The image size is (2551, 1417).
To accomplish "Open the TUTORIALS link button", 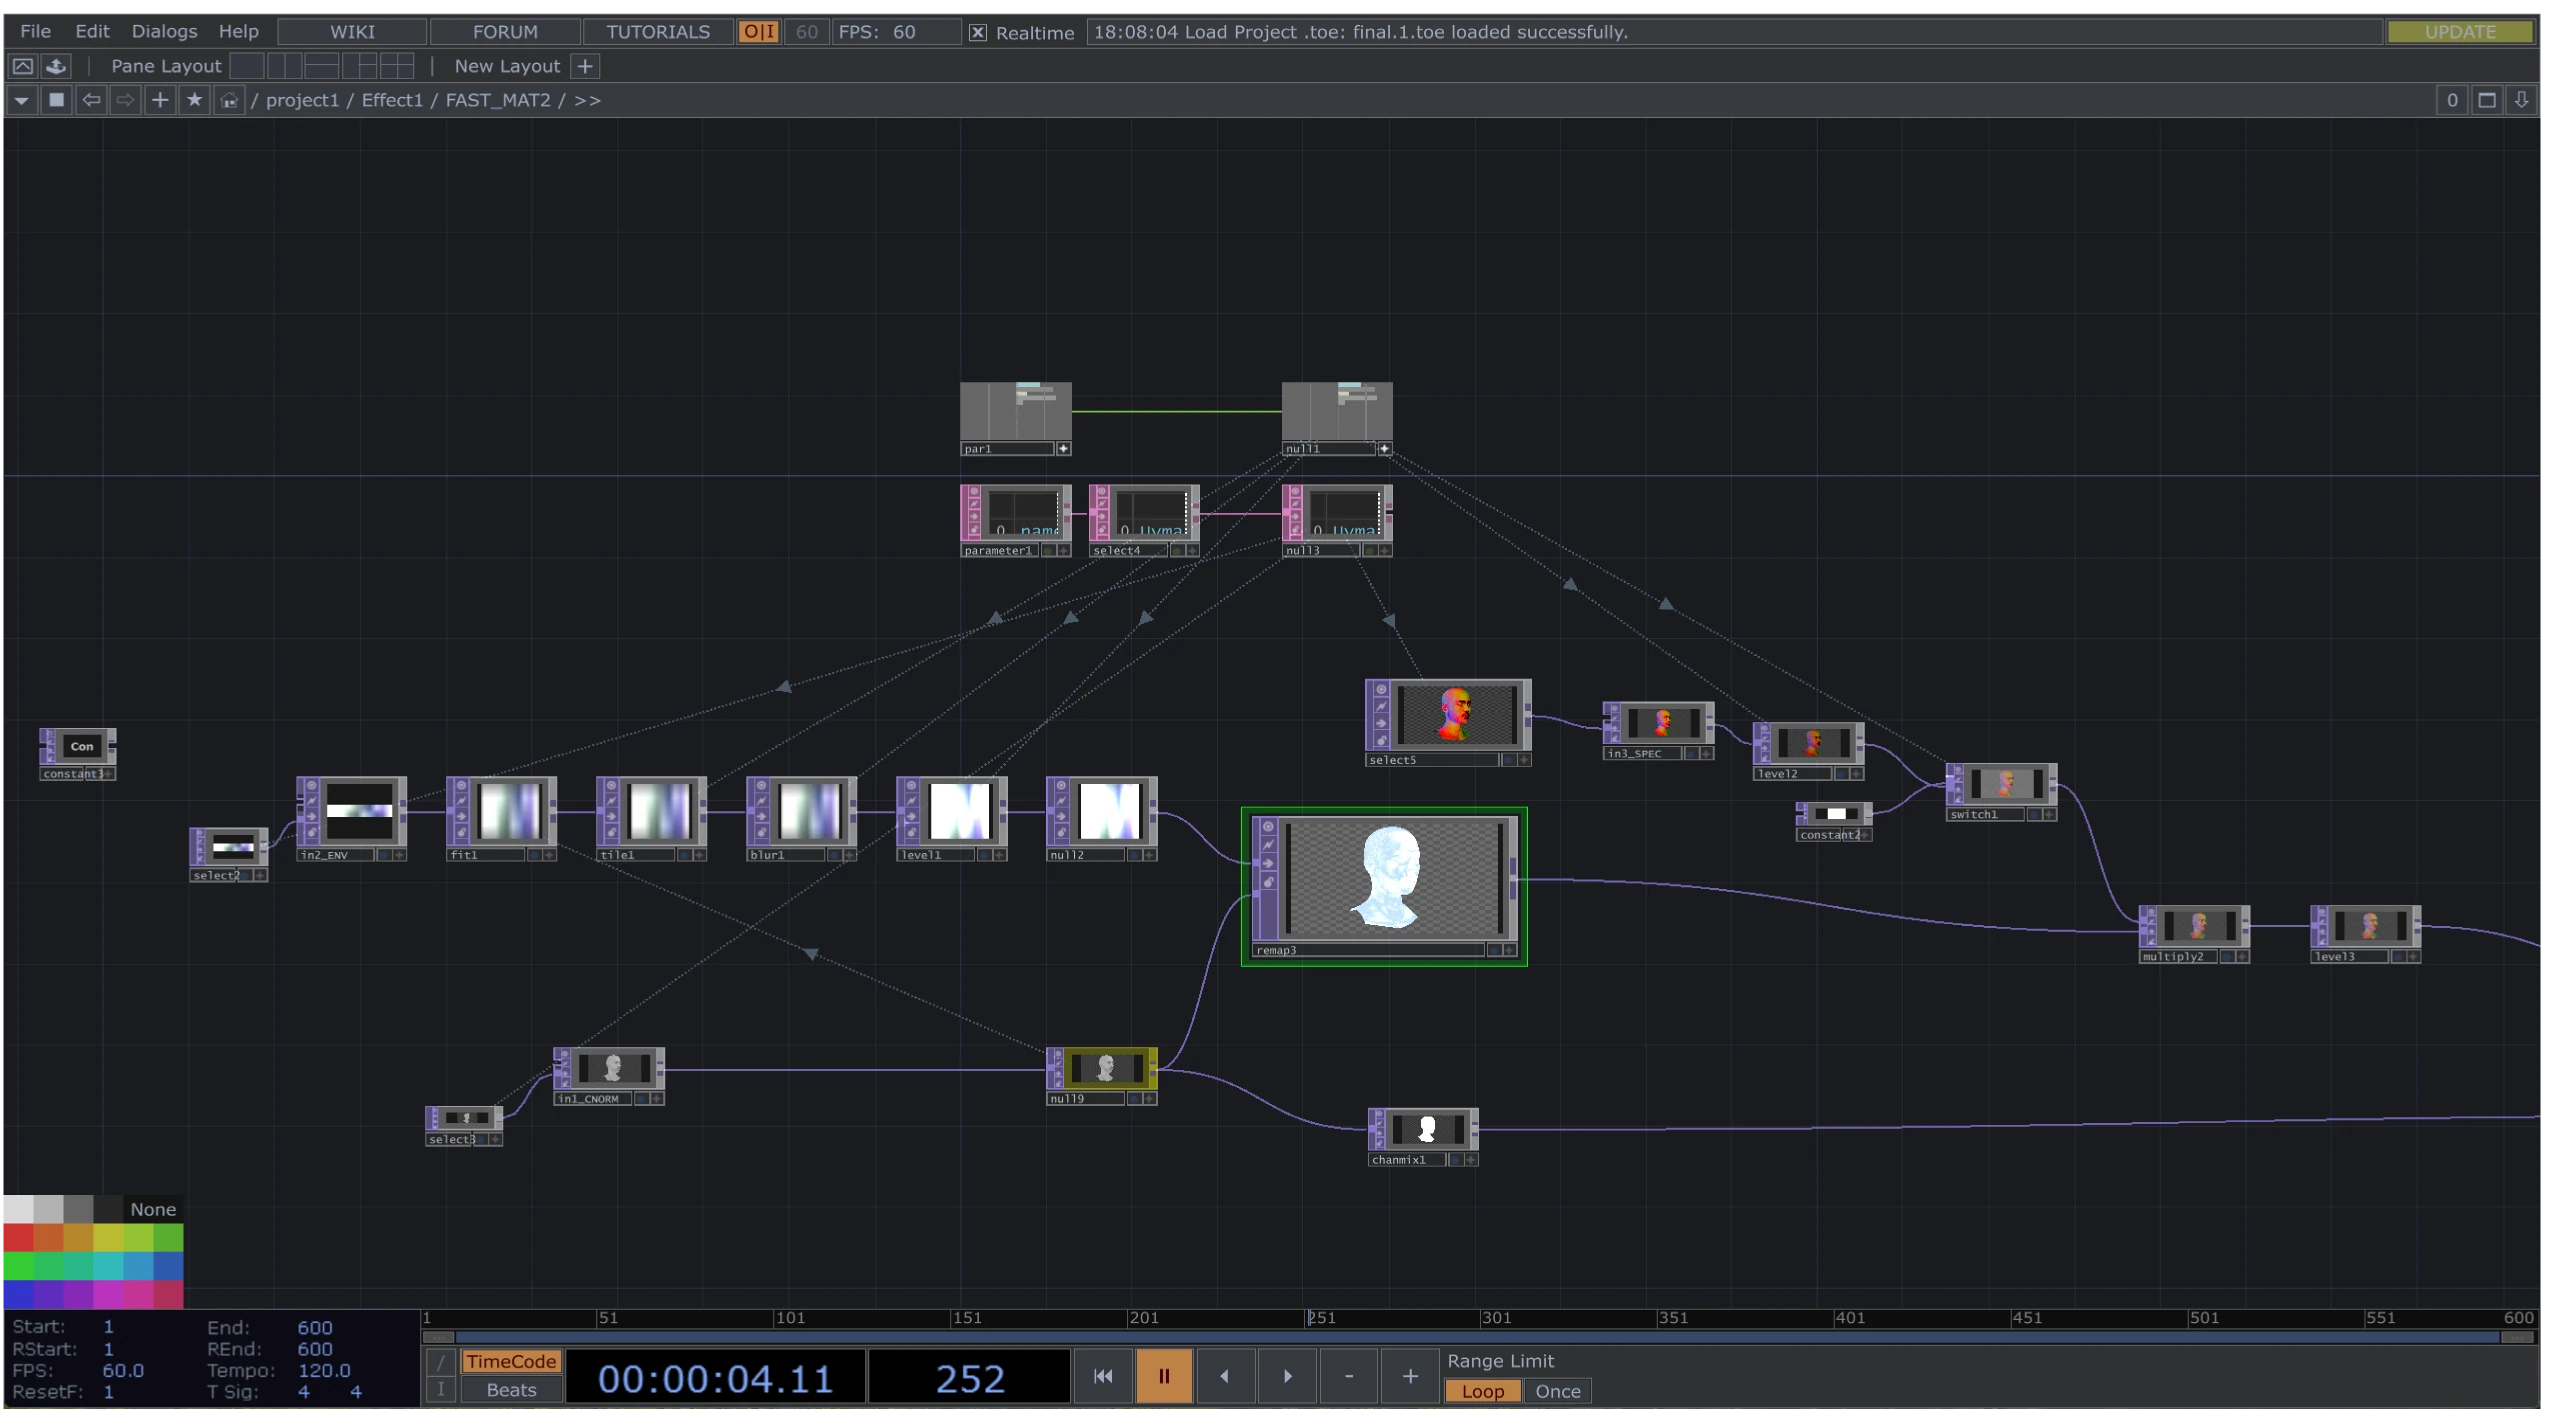I will coord(657,31).
